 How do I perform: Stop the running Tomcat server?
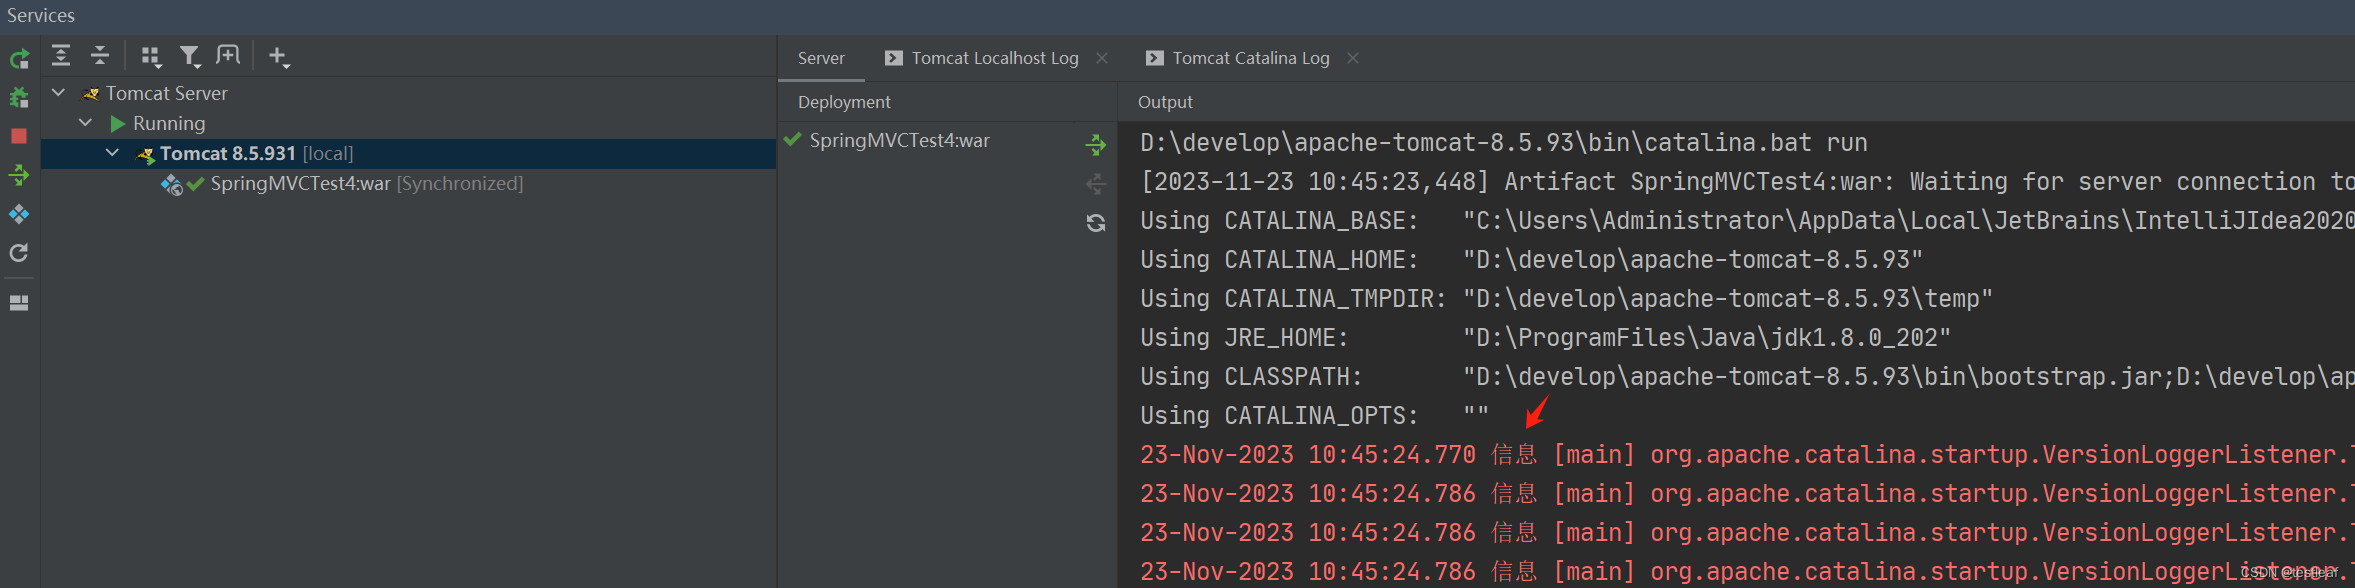[x=19, y=136]
